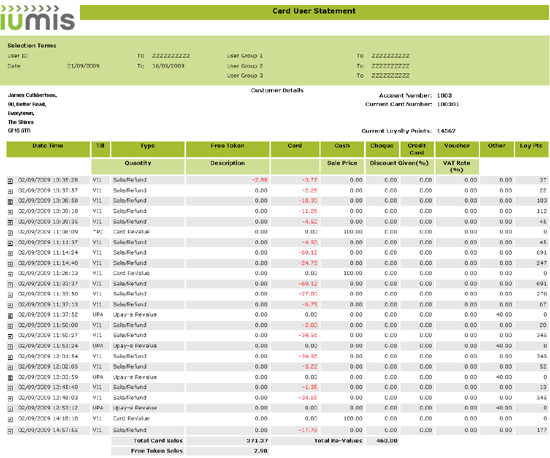The width and height of the screenshot is (550, 458).
Task: Expand the 12:03:59 Upay-e Revalue row
Action: pyautogui.click(x=11, y=378)
